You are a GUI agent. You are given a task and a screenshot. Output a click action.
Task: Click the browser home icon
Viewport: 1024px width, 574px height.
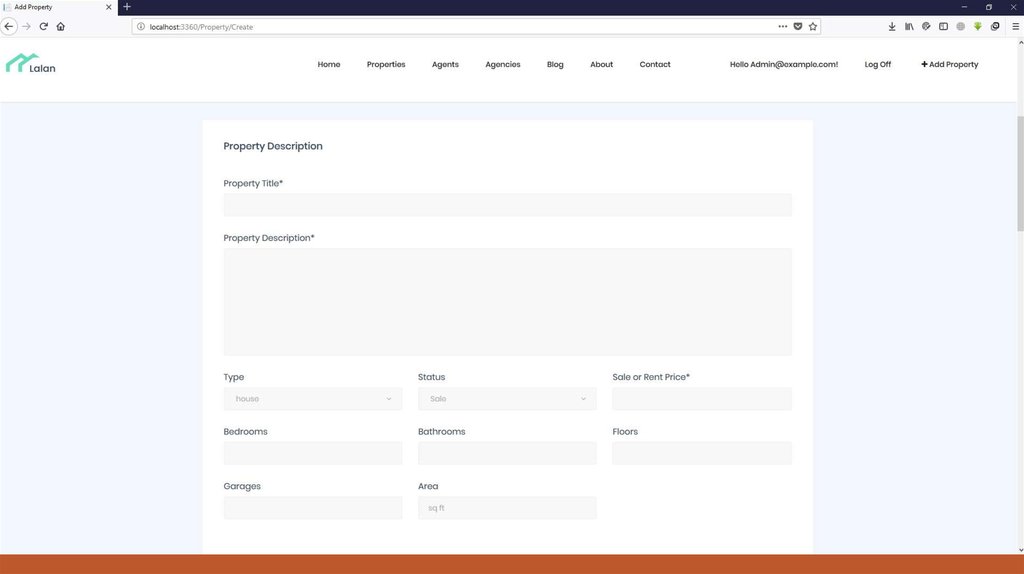coord(61,27)
